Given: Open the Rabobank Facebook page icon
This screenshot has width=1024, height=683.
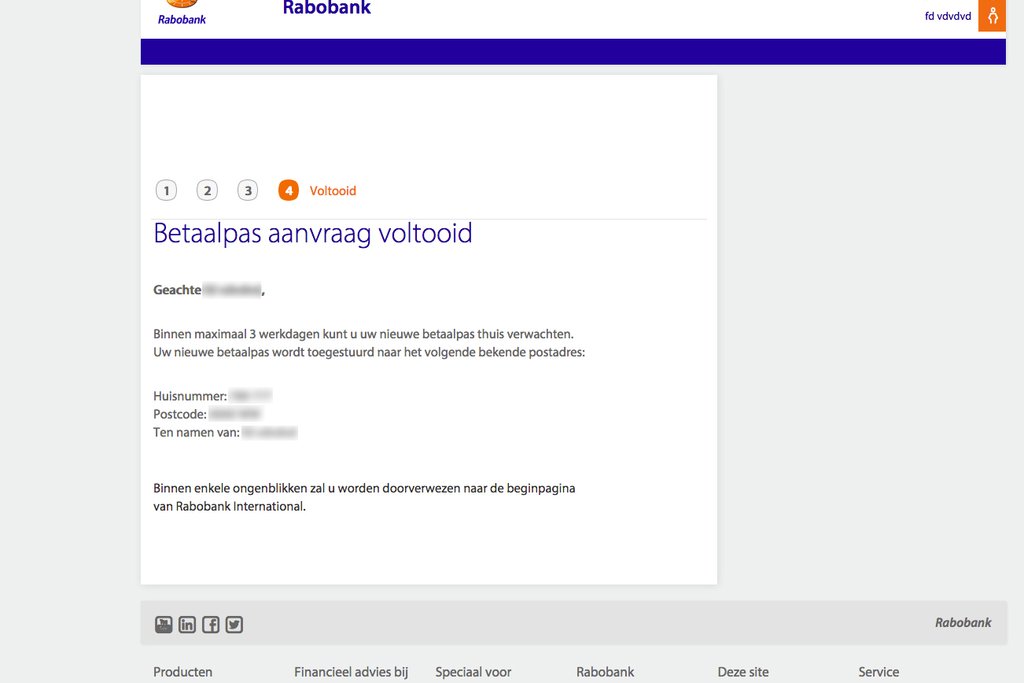Looking at the screenshot, I should click(x=211, y=625).
